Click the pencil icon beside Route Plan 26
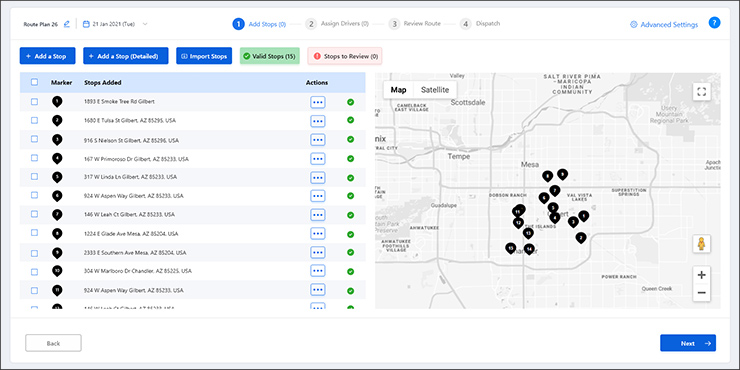 pyautogui.click(x=67, y=24)
